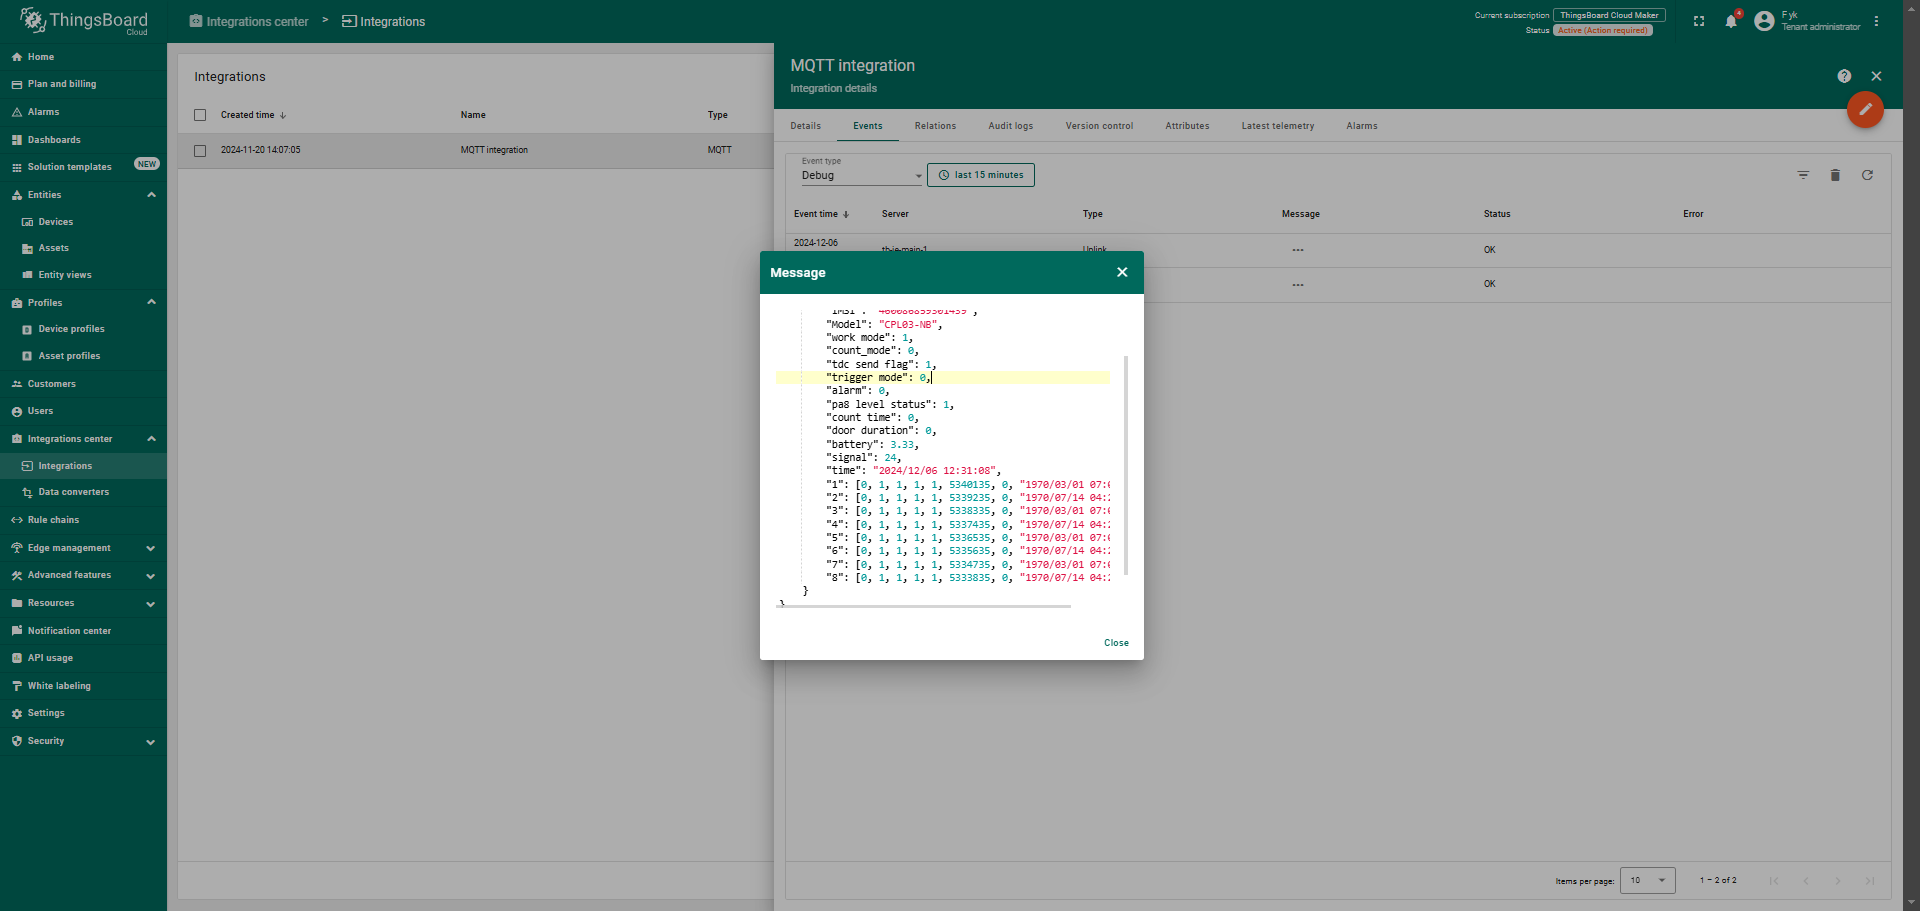This screenshot has width=1920, height=911.
Task: Click vertical scrollbar in Message dialog
Action: tap(1126, 465)
